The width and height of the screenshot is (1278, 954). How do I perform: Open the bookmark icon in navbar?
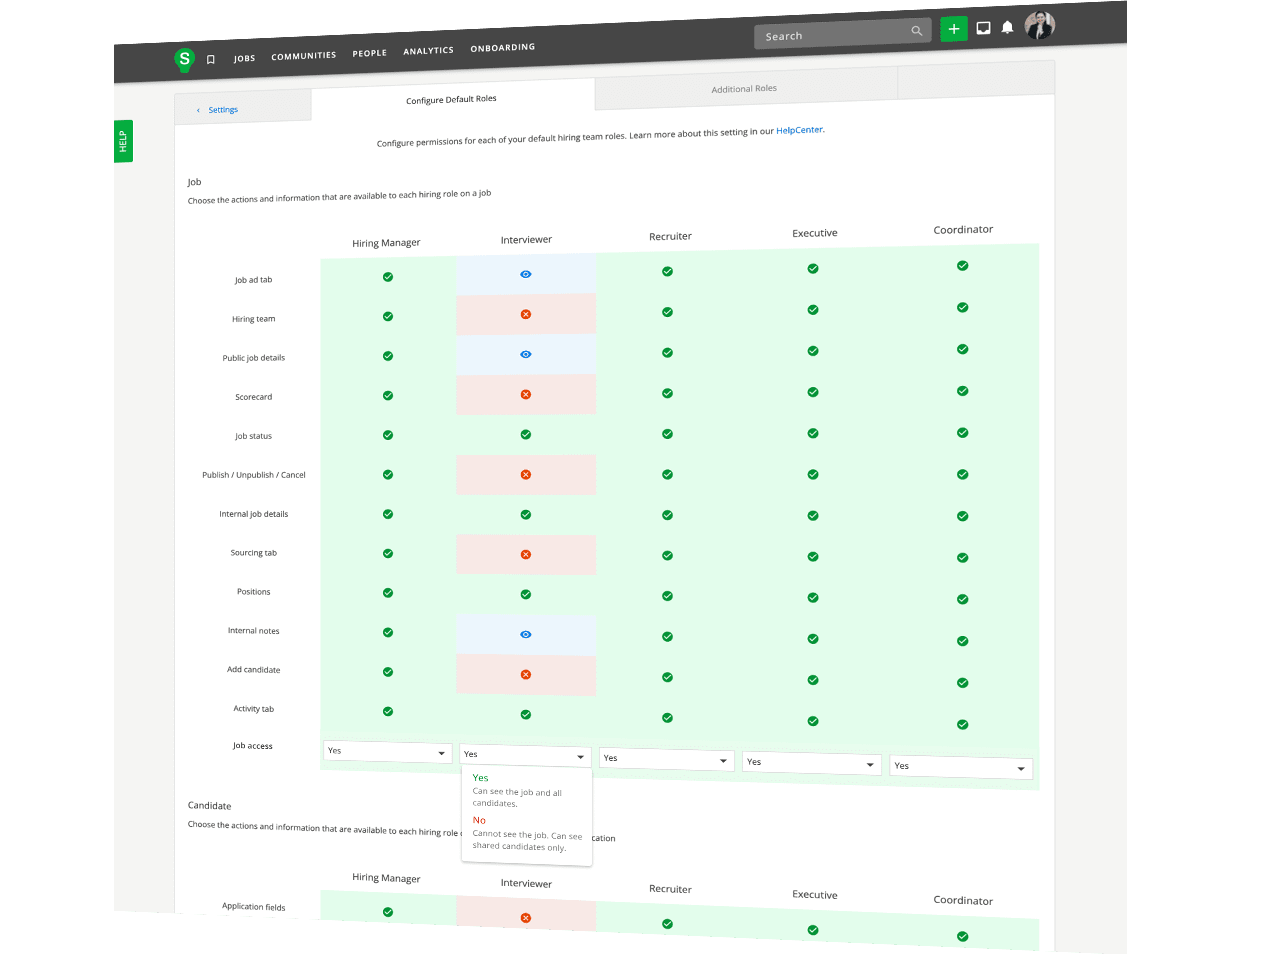211,60
